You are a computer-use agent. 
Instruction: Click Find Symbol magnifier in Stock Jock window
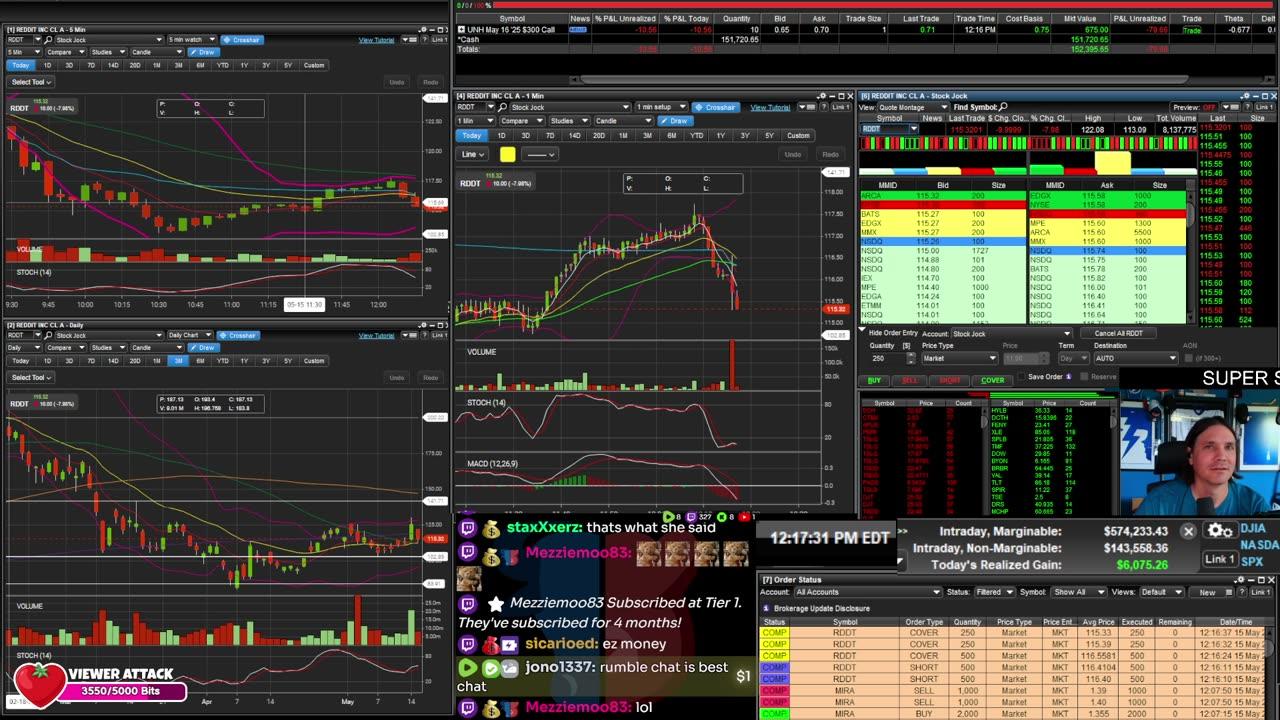[x=1003, y=107]
